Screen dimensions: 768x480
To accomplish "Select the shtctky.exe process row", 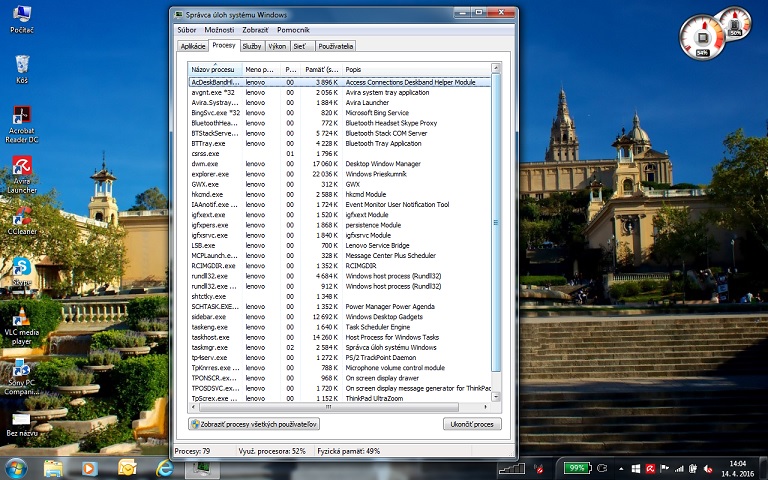I will click(339, 296).
